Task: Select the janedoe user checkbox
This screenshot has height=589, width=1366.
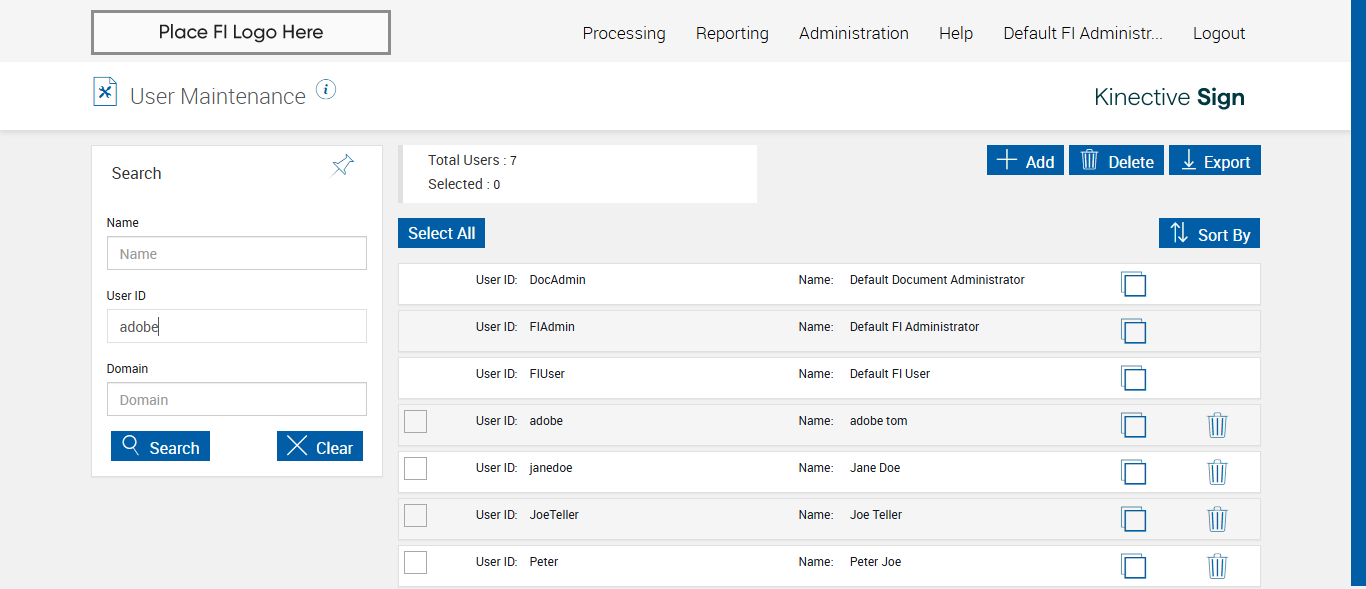Action: point(415,469)
